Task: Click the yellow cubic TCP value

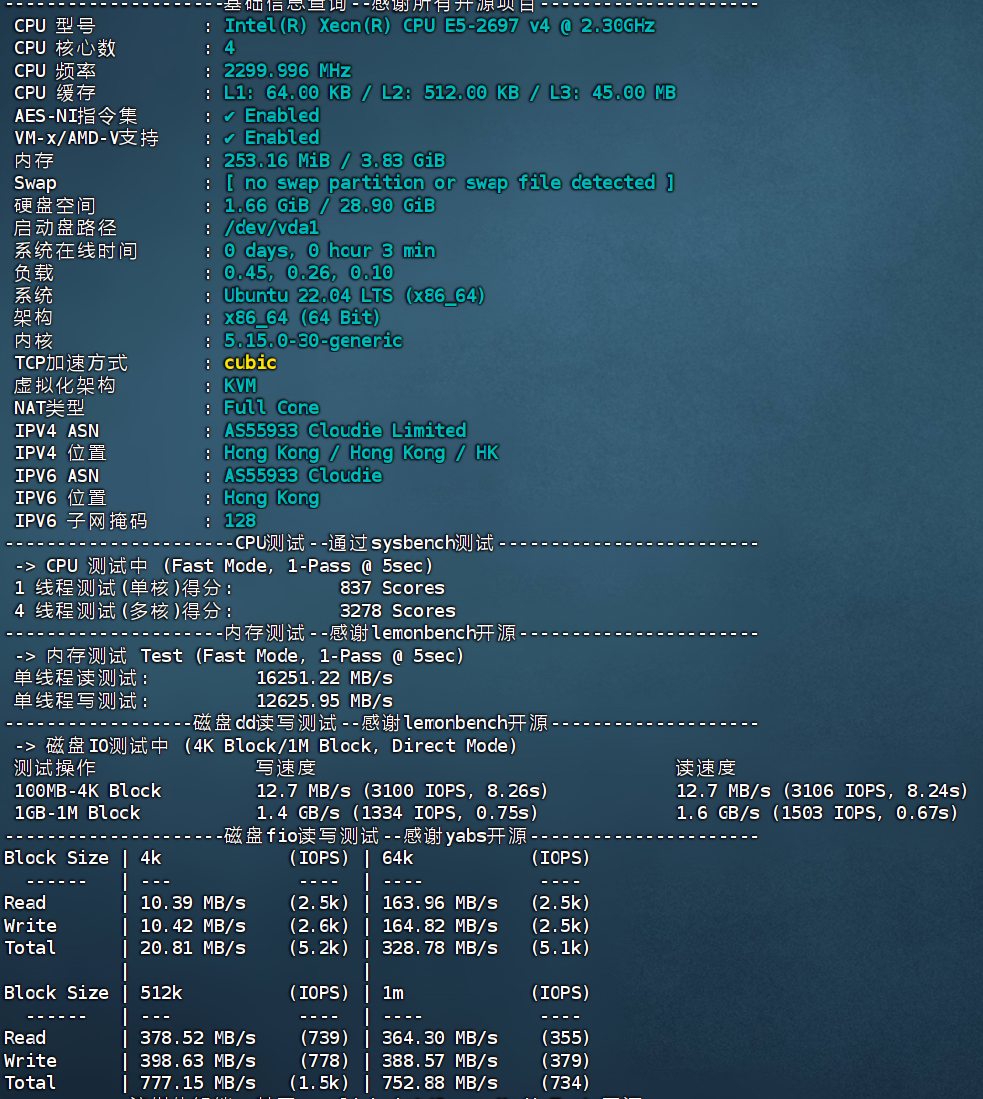Action: (x=250, y=363)
